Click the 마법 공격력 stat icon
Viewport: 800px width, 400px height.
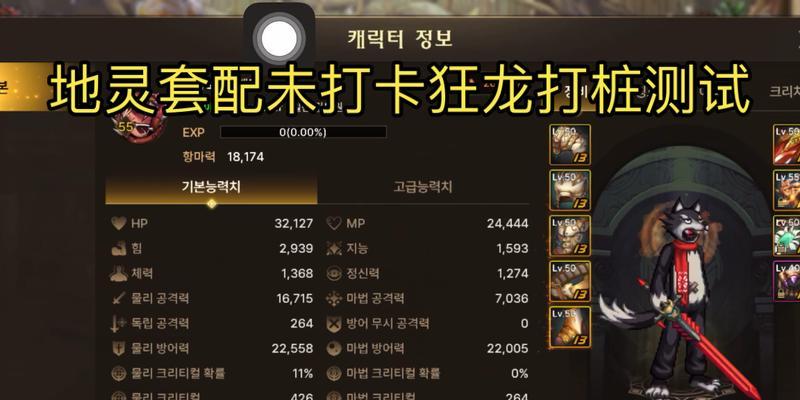click(x=334, y=298)
